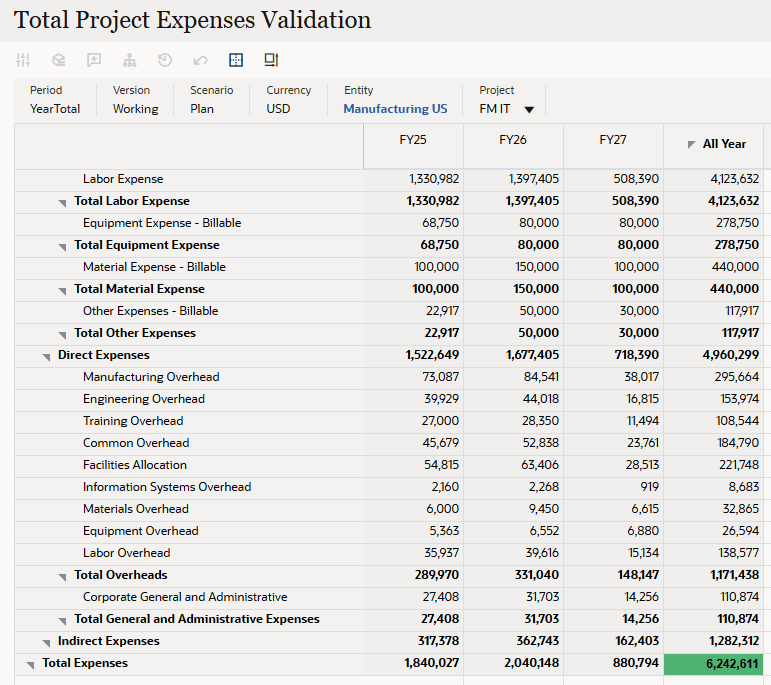The height and width of the screenshot is (685, 771).
Task: Collapse the All Year column triangle
Action: pos(691,145)
